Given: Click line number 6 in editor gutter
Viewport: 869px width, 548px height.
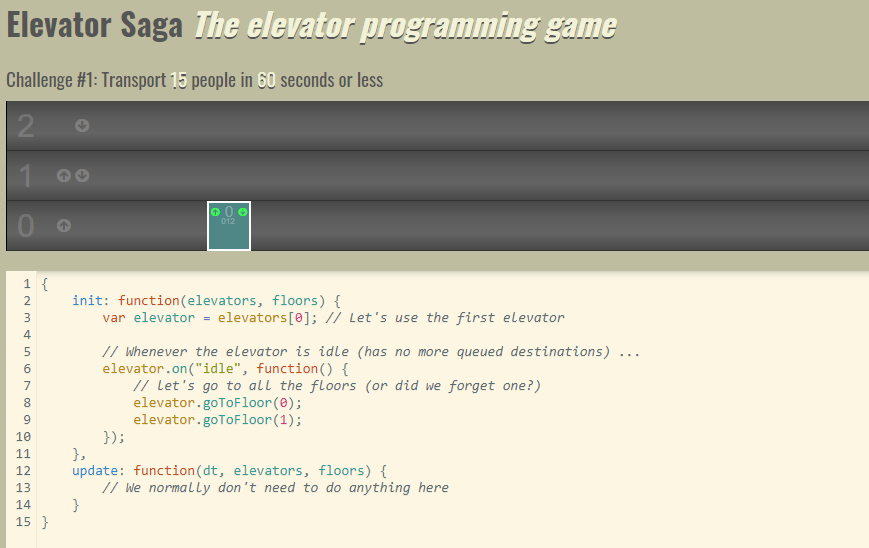Looking at the screenshot, I should 27,369.
